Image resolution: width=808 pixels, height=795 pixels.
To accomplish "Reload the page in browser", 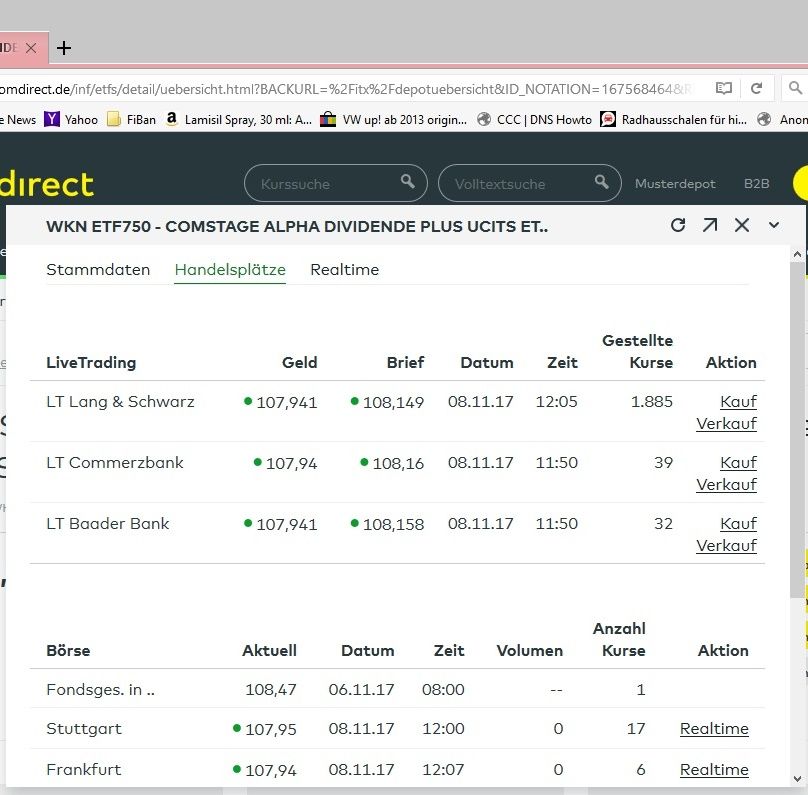I will pos(757,88).
